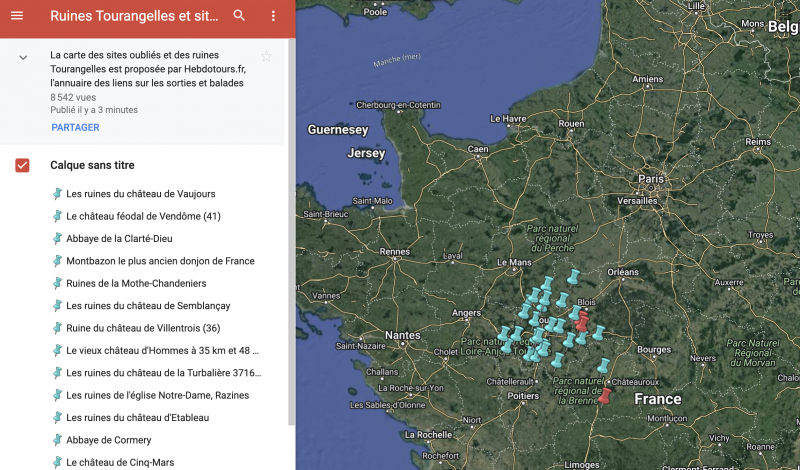Click the red marker near Châteauroux
800x470 pixels.
point(604,395)
